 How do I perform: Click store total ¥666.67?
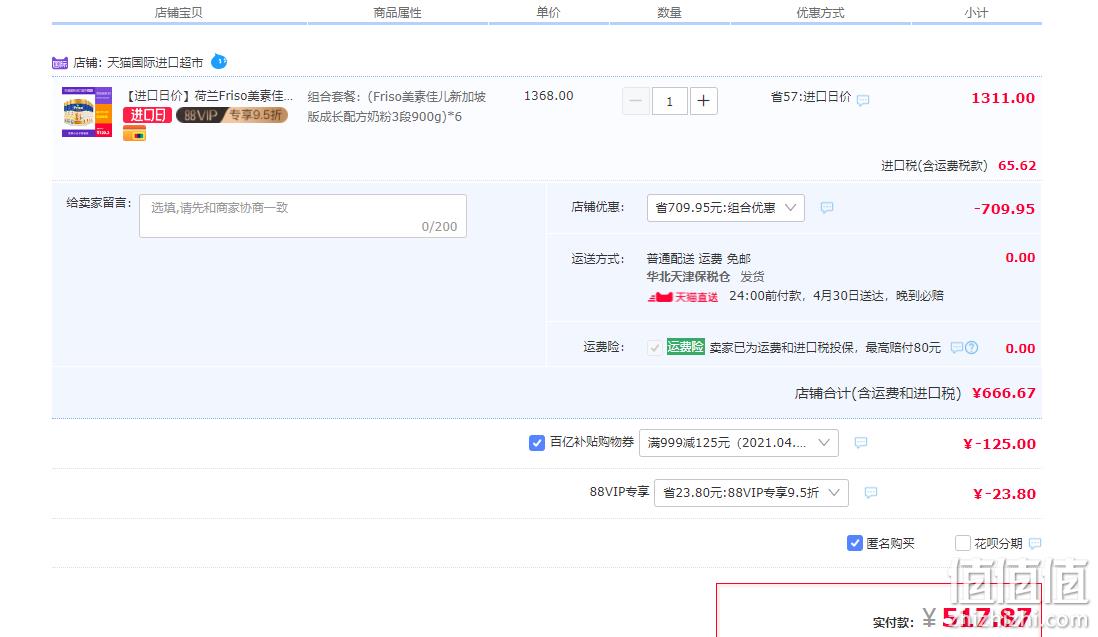(1003, 393)
